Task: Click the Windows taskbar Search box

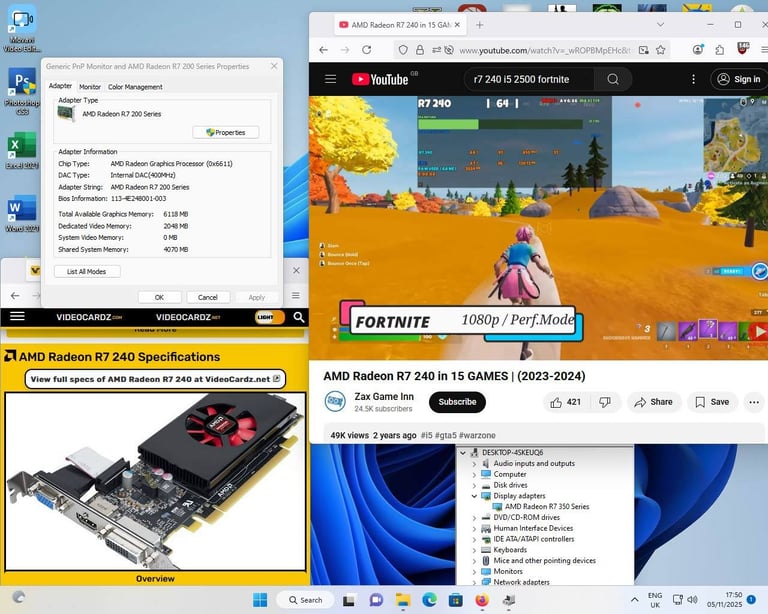Action: [305, 600]
